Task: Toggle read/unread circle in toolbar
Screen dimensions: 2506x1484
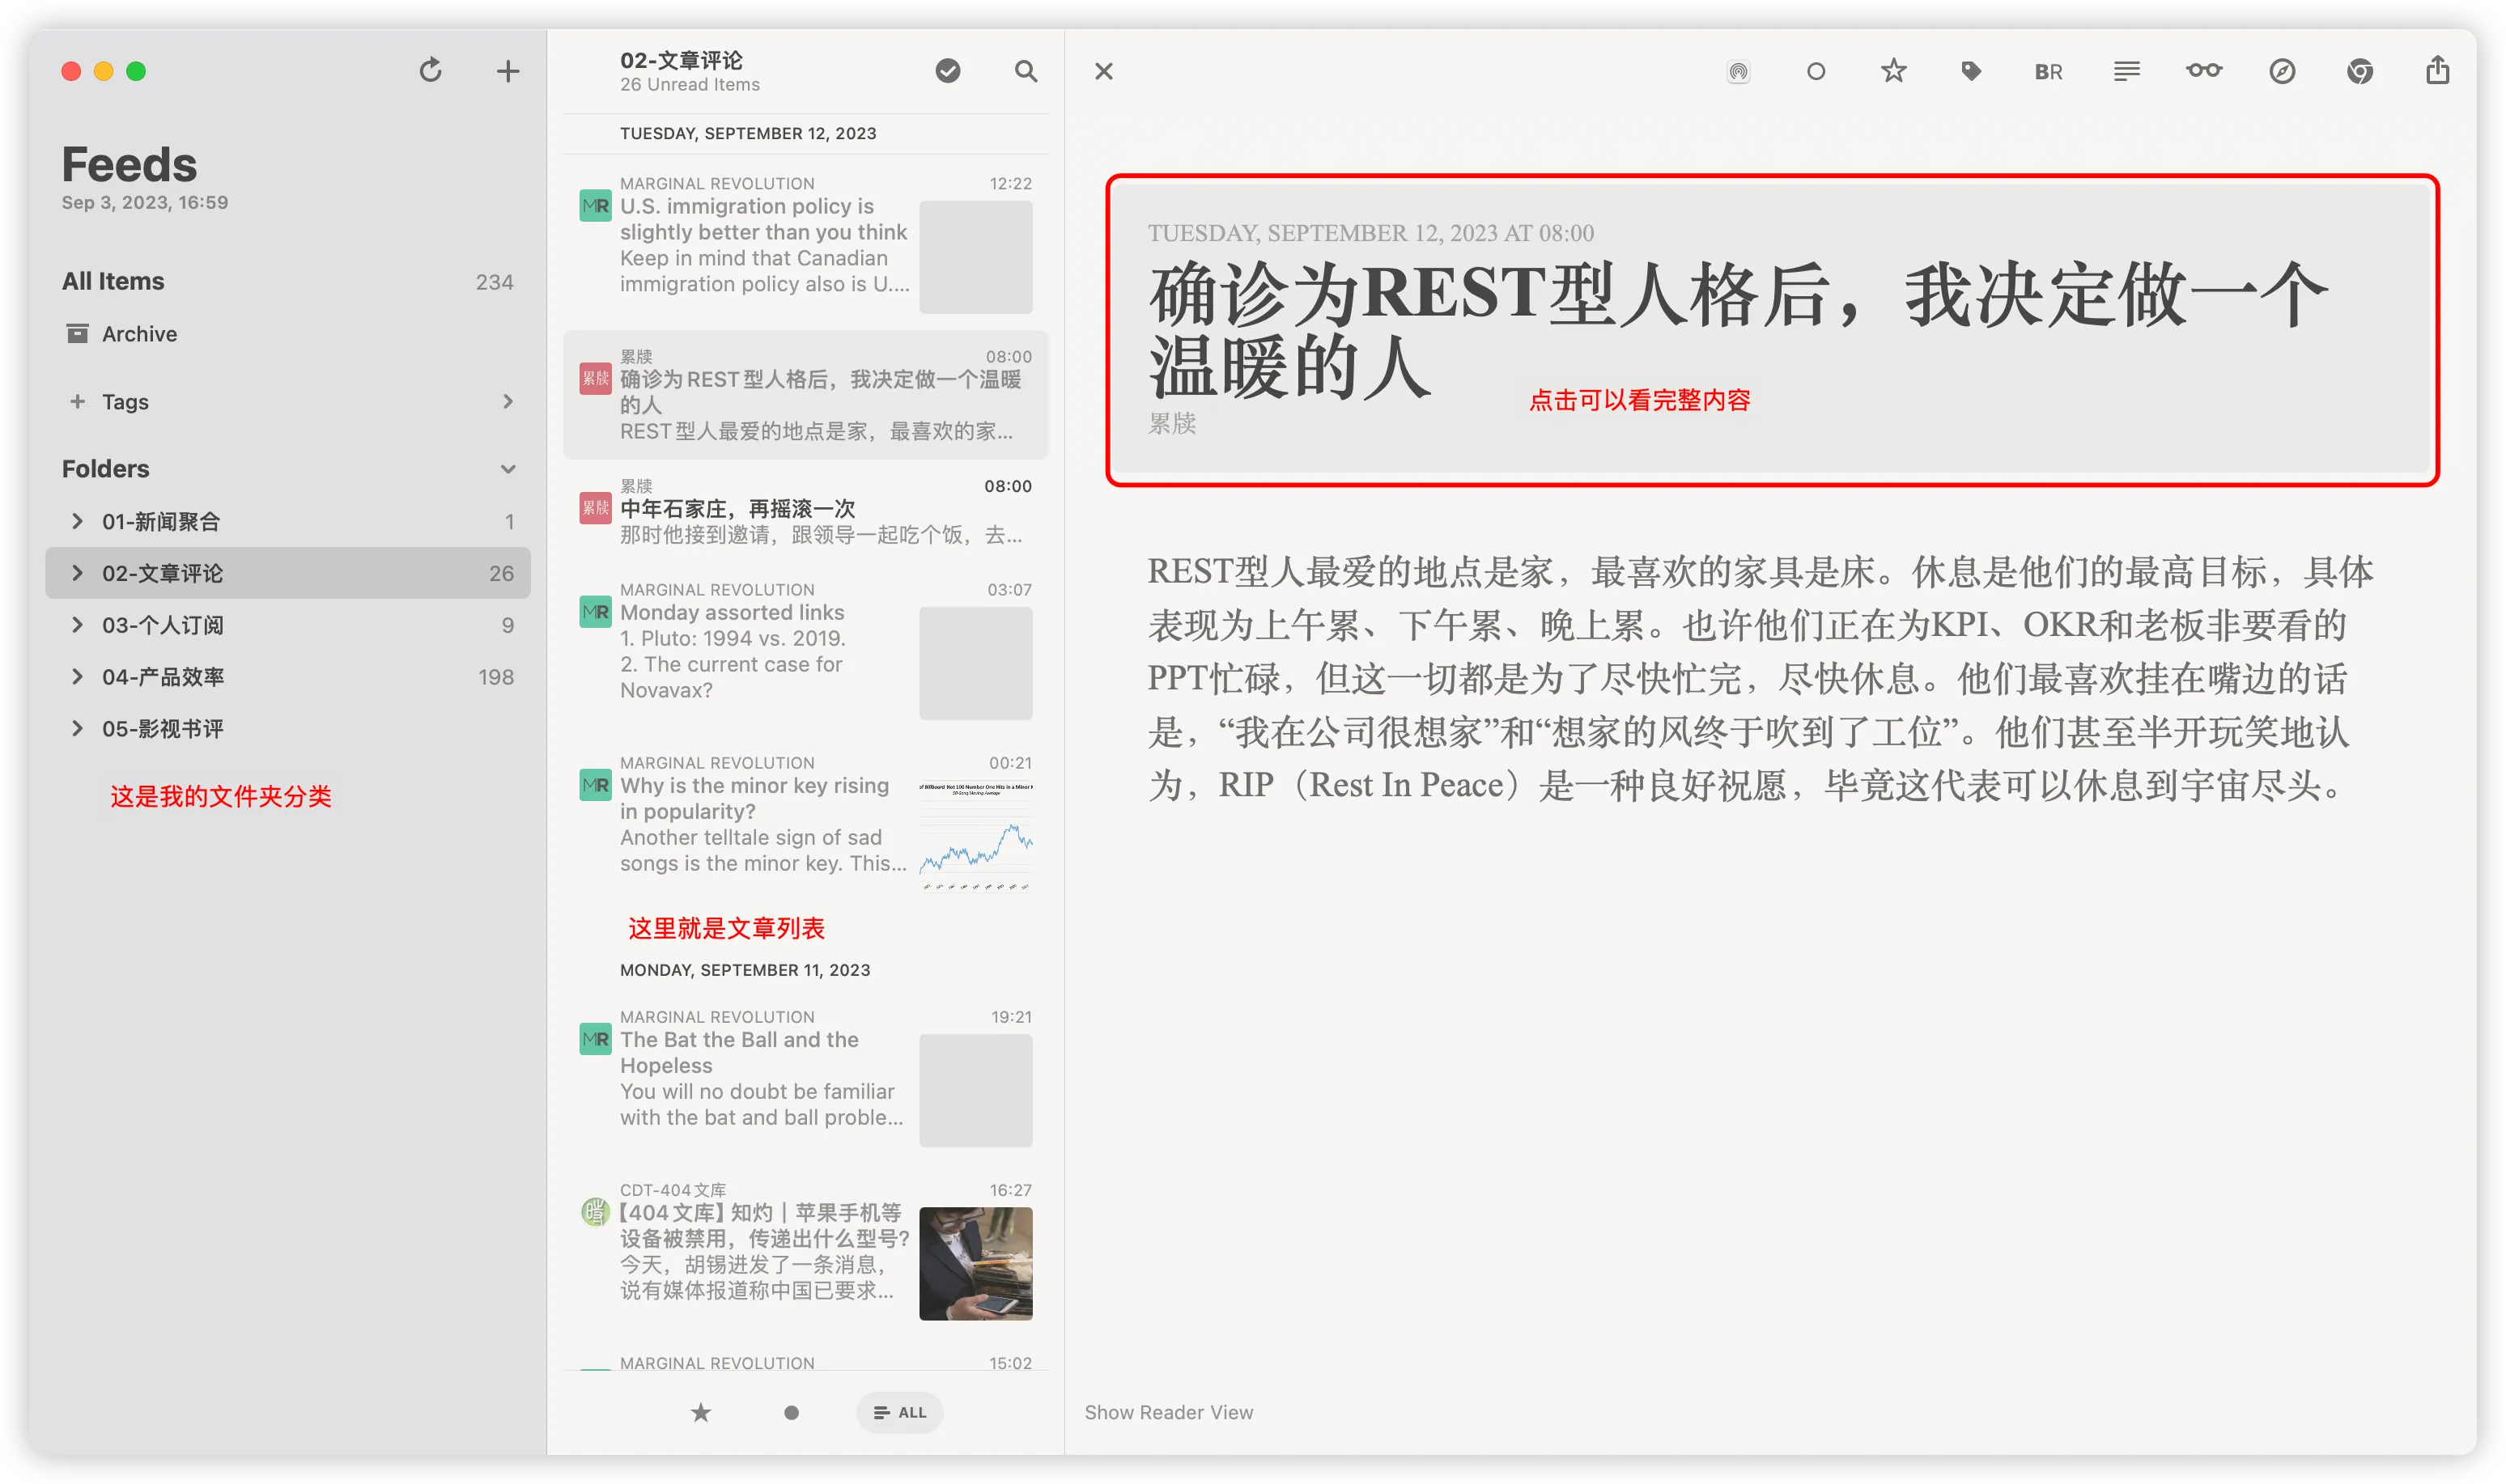Action: point(1815,71)
